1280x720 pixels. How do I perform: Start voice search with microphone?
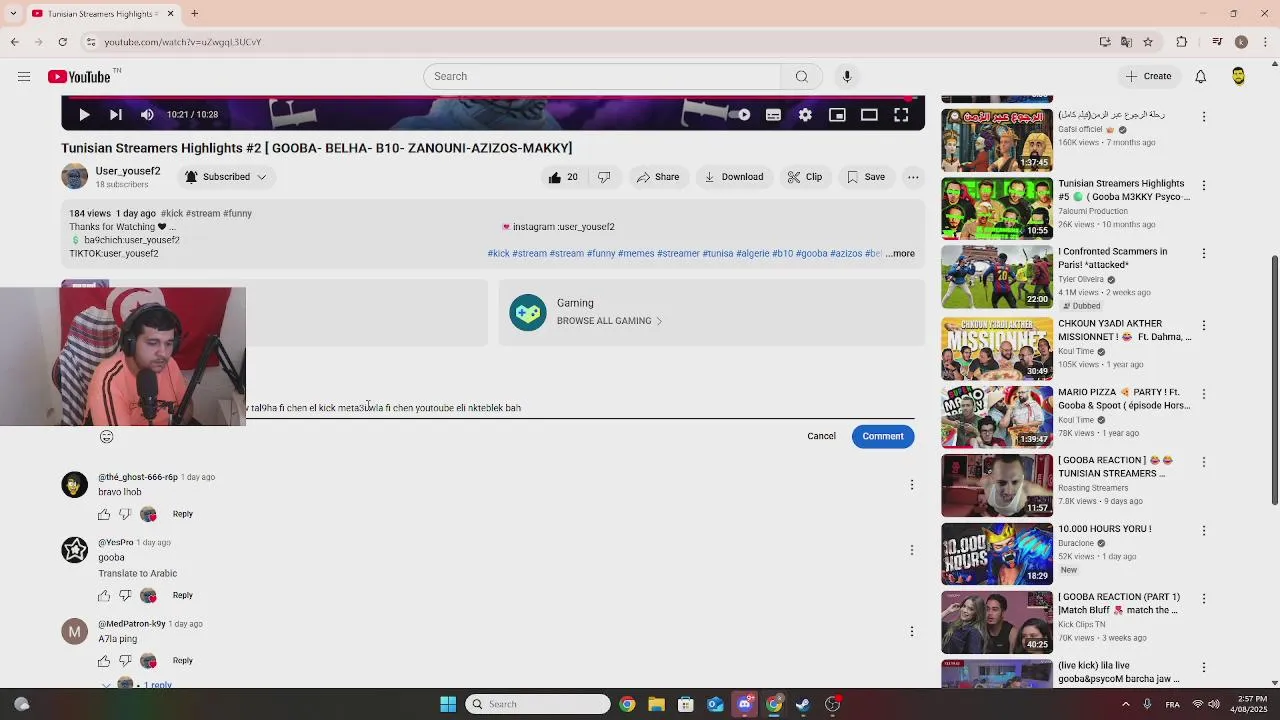click(847, 76)
